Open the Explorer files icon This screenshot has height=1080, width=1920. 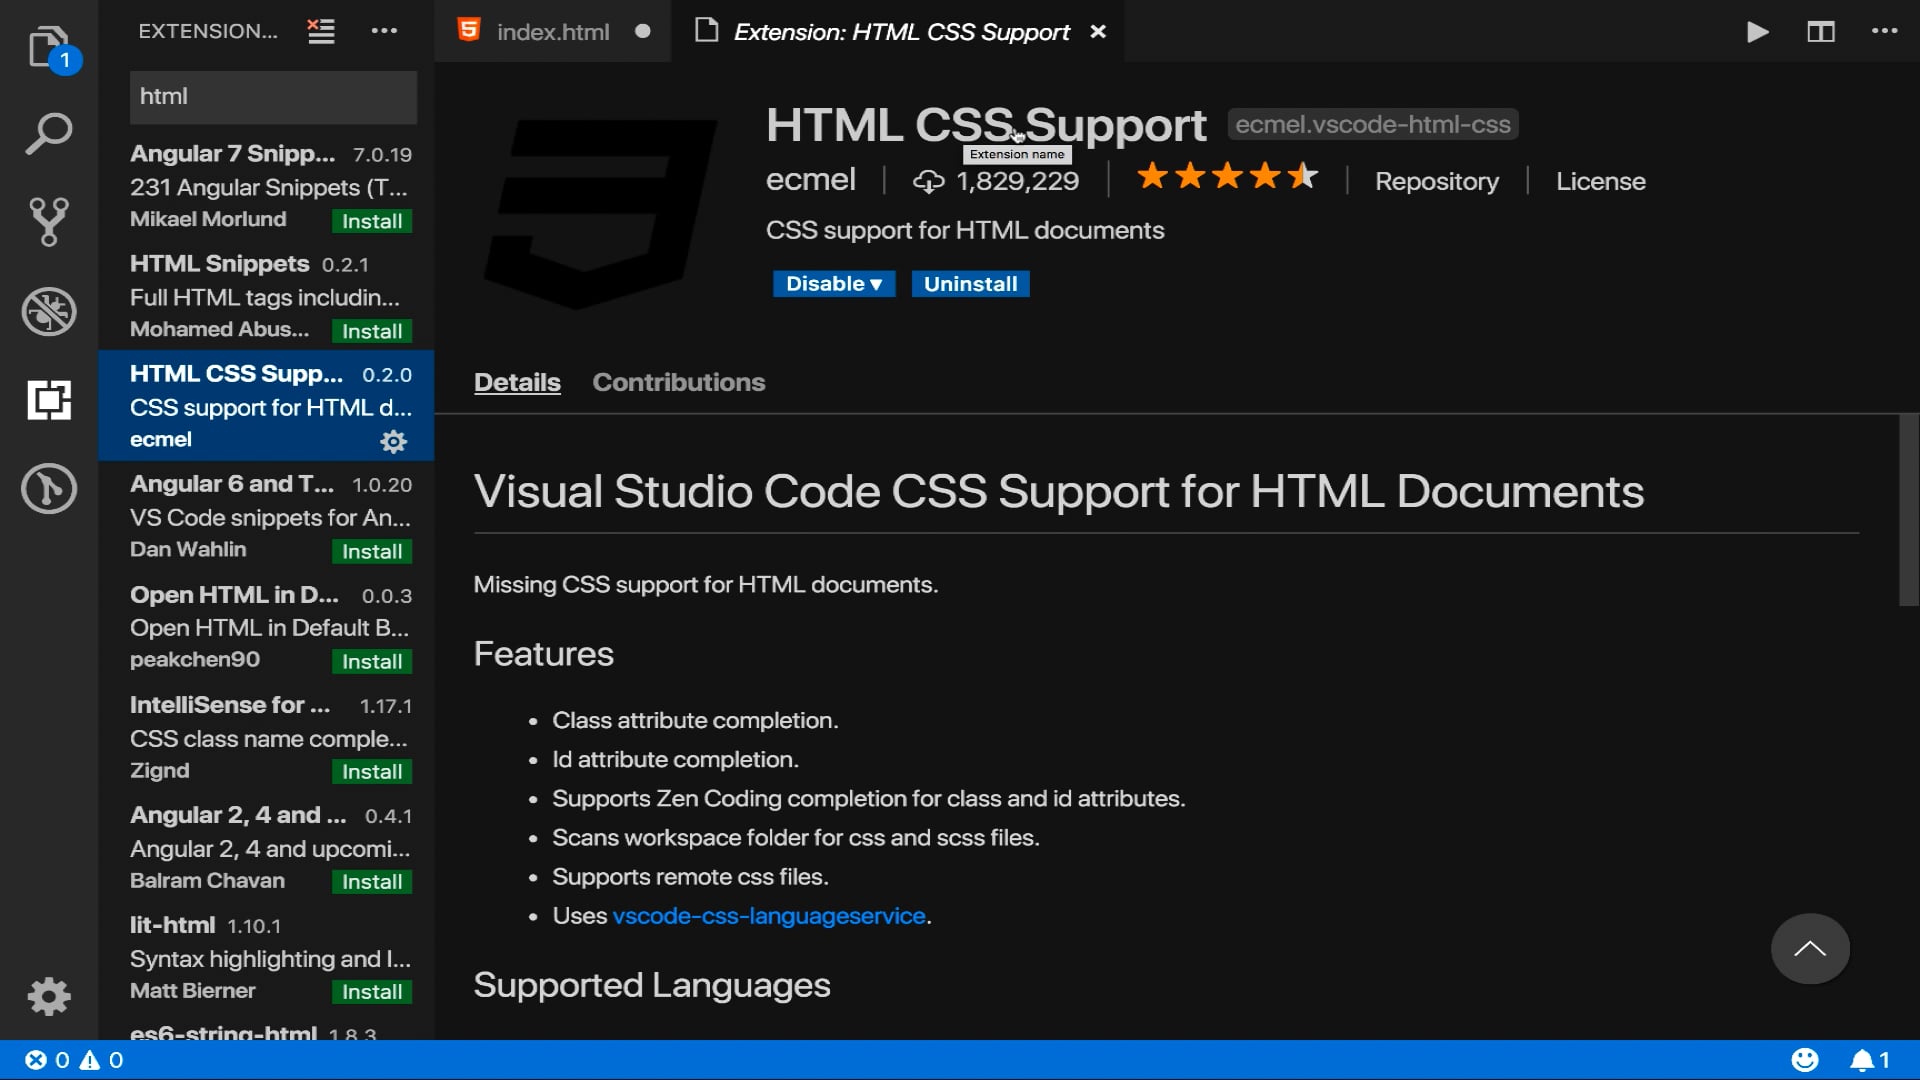48,46
